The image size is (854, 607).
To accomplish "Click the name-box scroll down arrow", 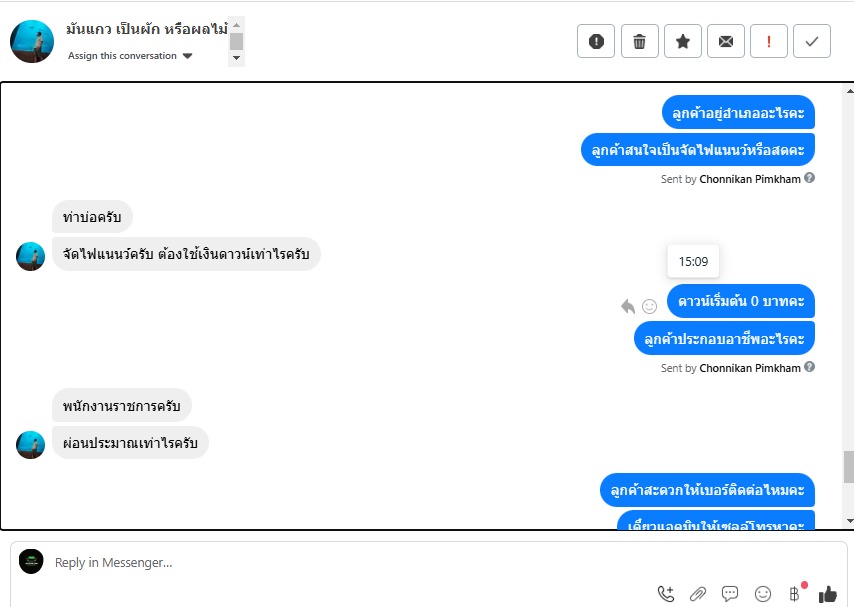I will coord(236,58).
